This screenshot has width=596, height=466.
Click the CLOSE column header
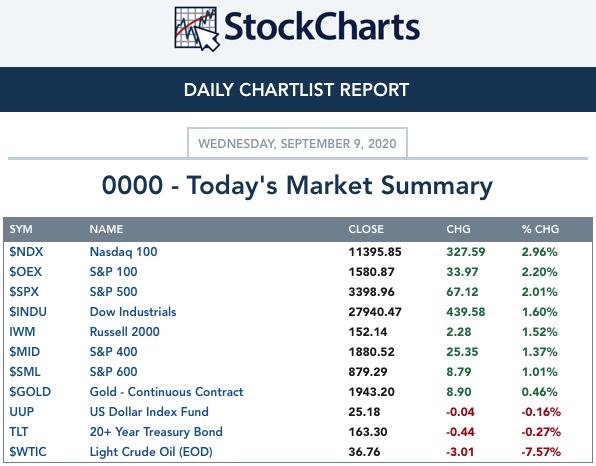[366, 229]
